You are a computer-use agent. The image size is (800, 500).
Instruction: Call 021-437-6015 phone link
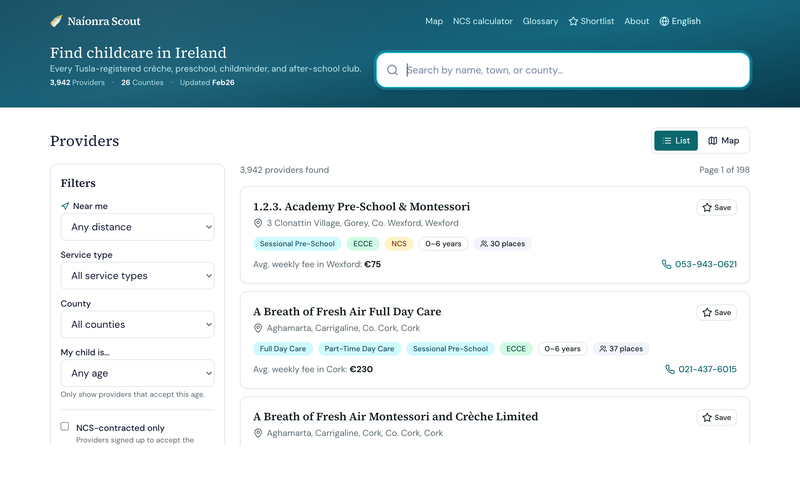[x=701, y=369]
